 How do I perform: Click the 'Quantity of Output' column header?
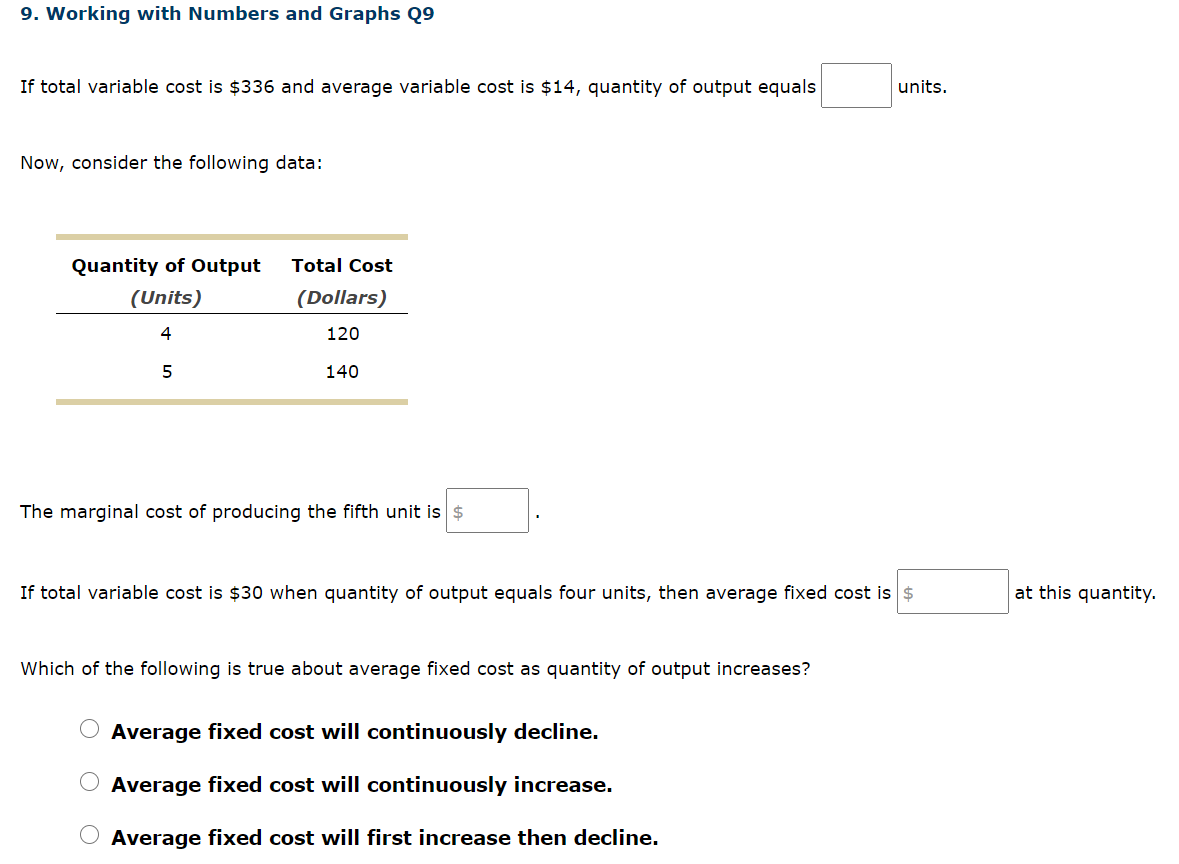[x=166, y=265]
